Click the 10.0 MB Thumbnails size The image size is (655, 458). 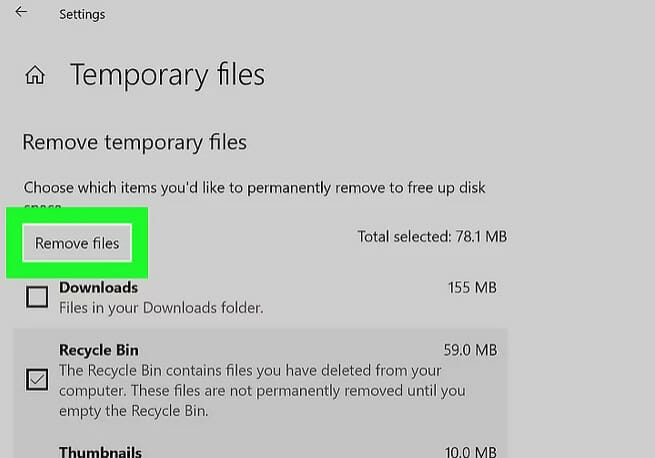pyautogui.click(x=471, y=452)
